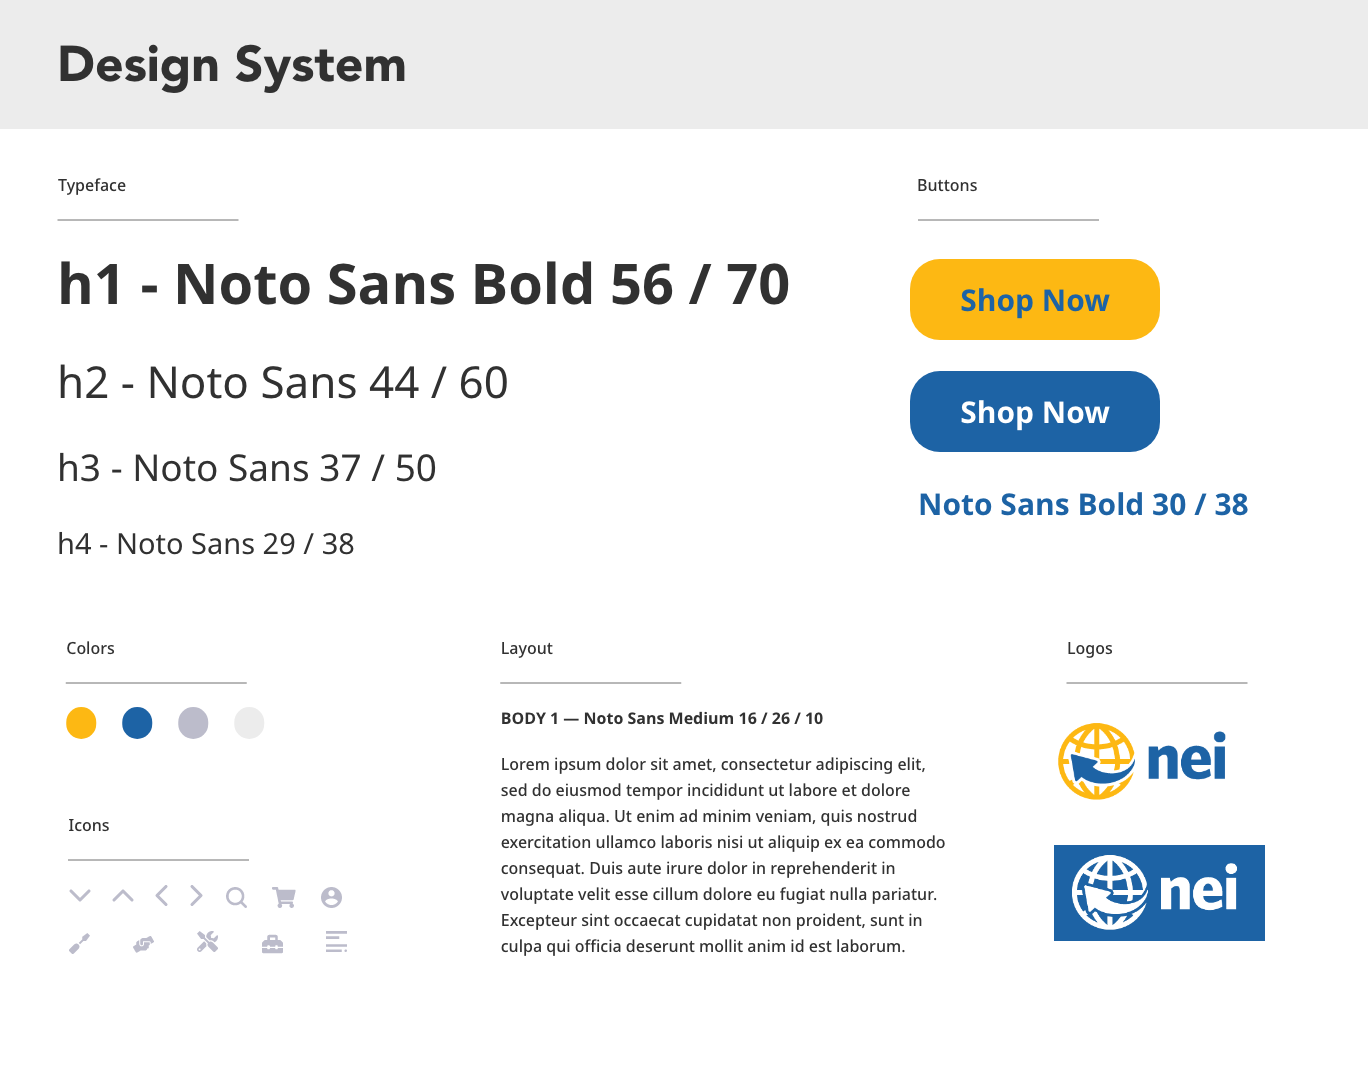Image resolution: width=1368 pixels, height=1082 pixels.
Task: Select the shopping cart icon
Action: 284,897
